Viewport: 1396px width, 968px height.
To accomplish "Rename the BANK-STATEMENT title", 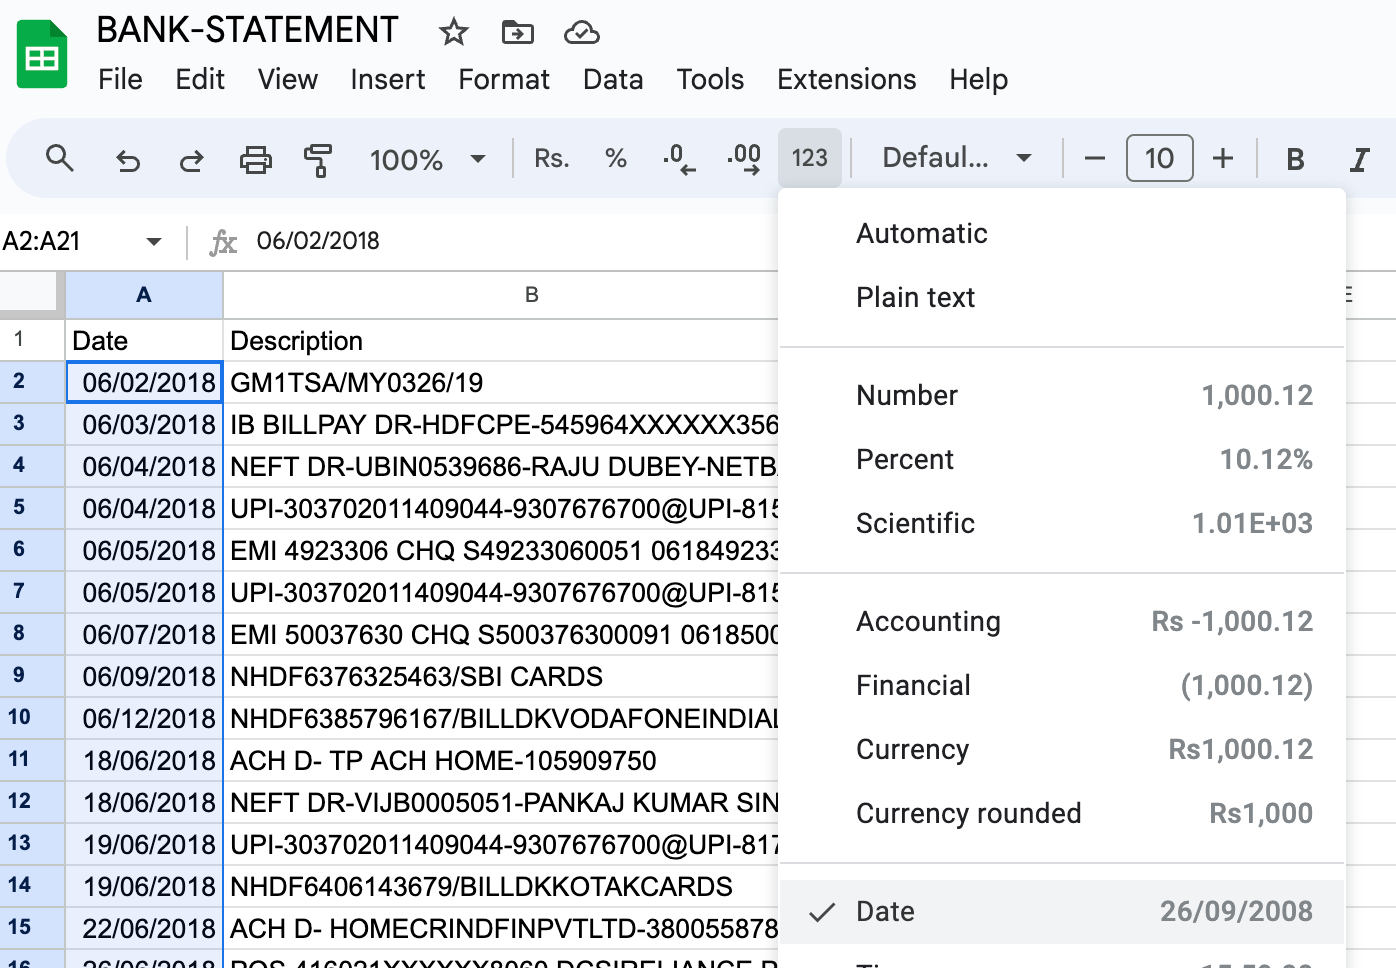I will click(247, 31).
